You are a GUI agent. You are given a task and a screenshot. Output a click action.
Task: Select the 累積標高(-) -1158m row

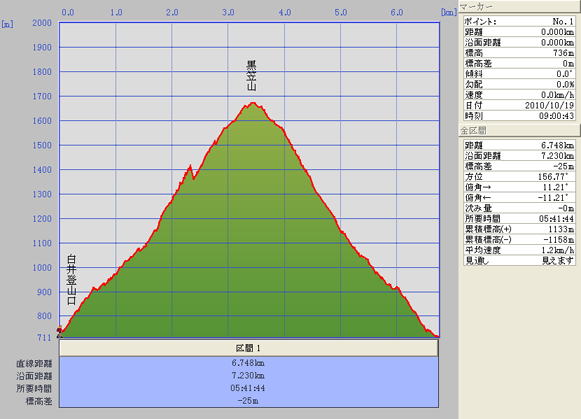tap(519, 240)
